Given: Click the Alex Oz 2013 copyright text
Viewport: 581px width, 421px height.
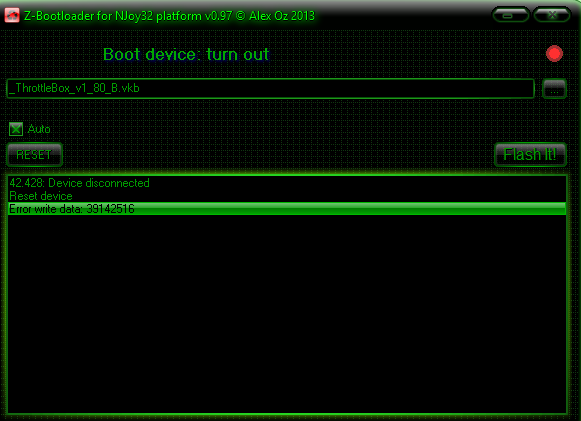Looking at the screenshot, I should click(x=282, y=16).
